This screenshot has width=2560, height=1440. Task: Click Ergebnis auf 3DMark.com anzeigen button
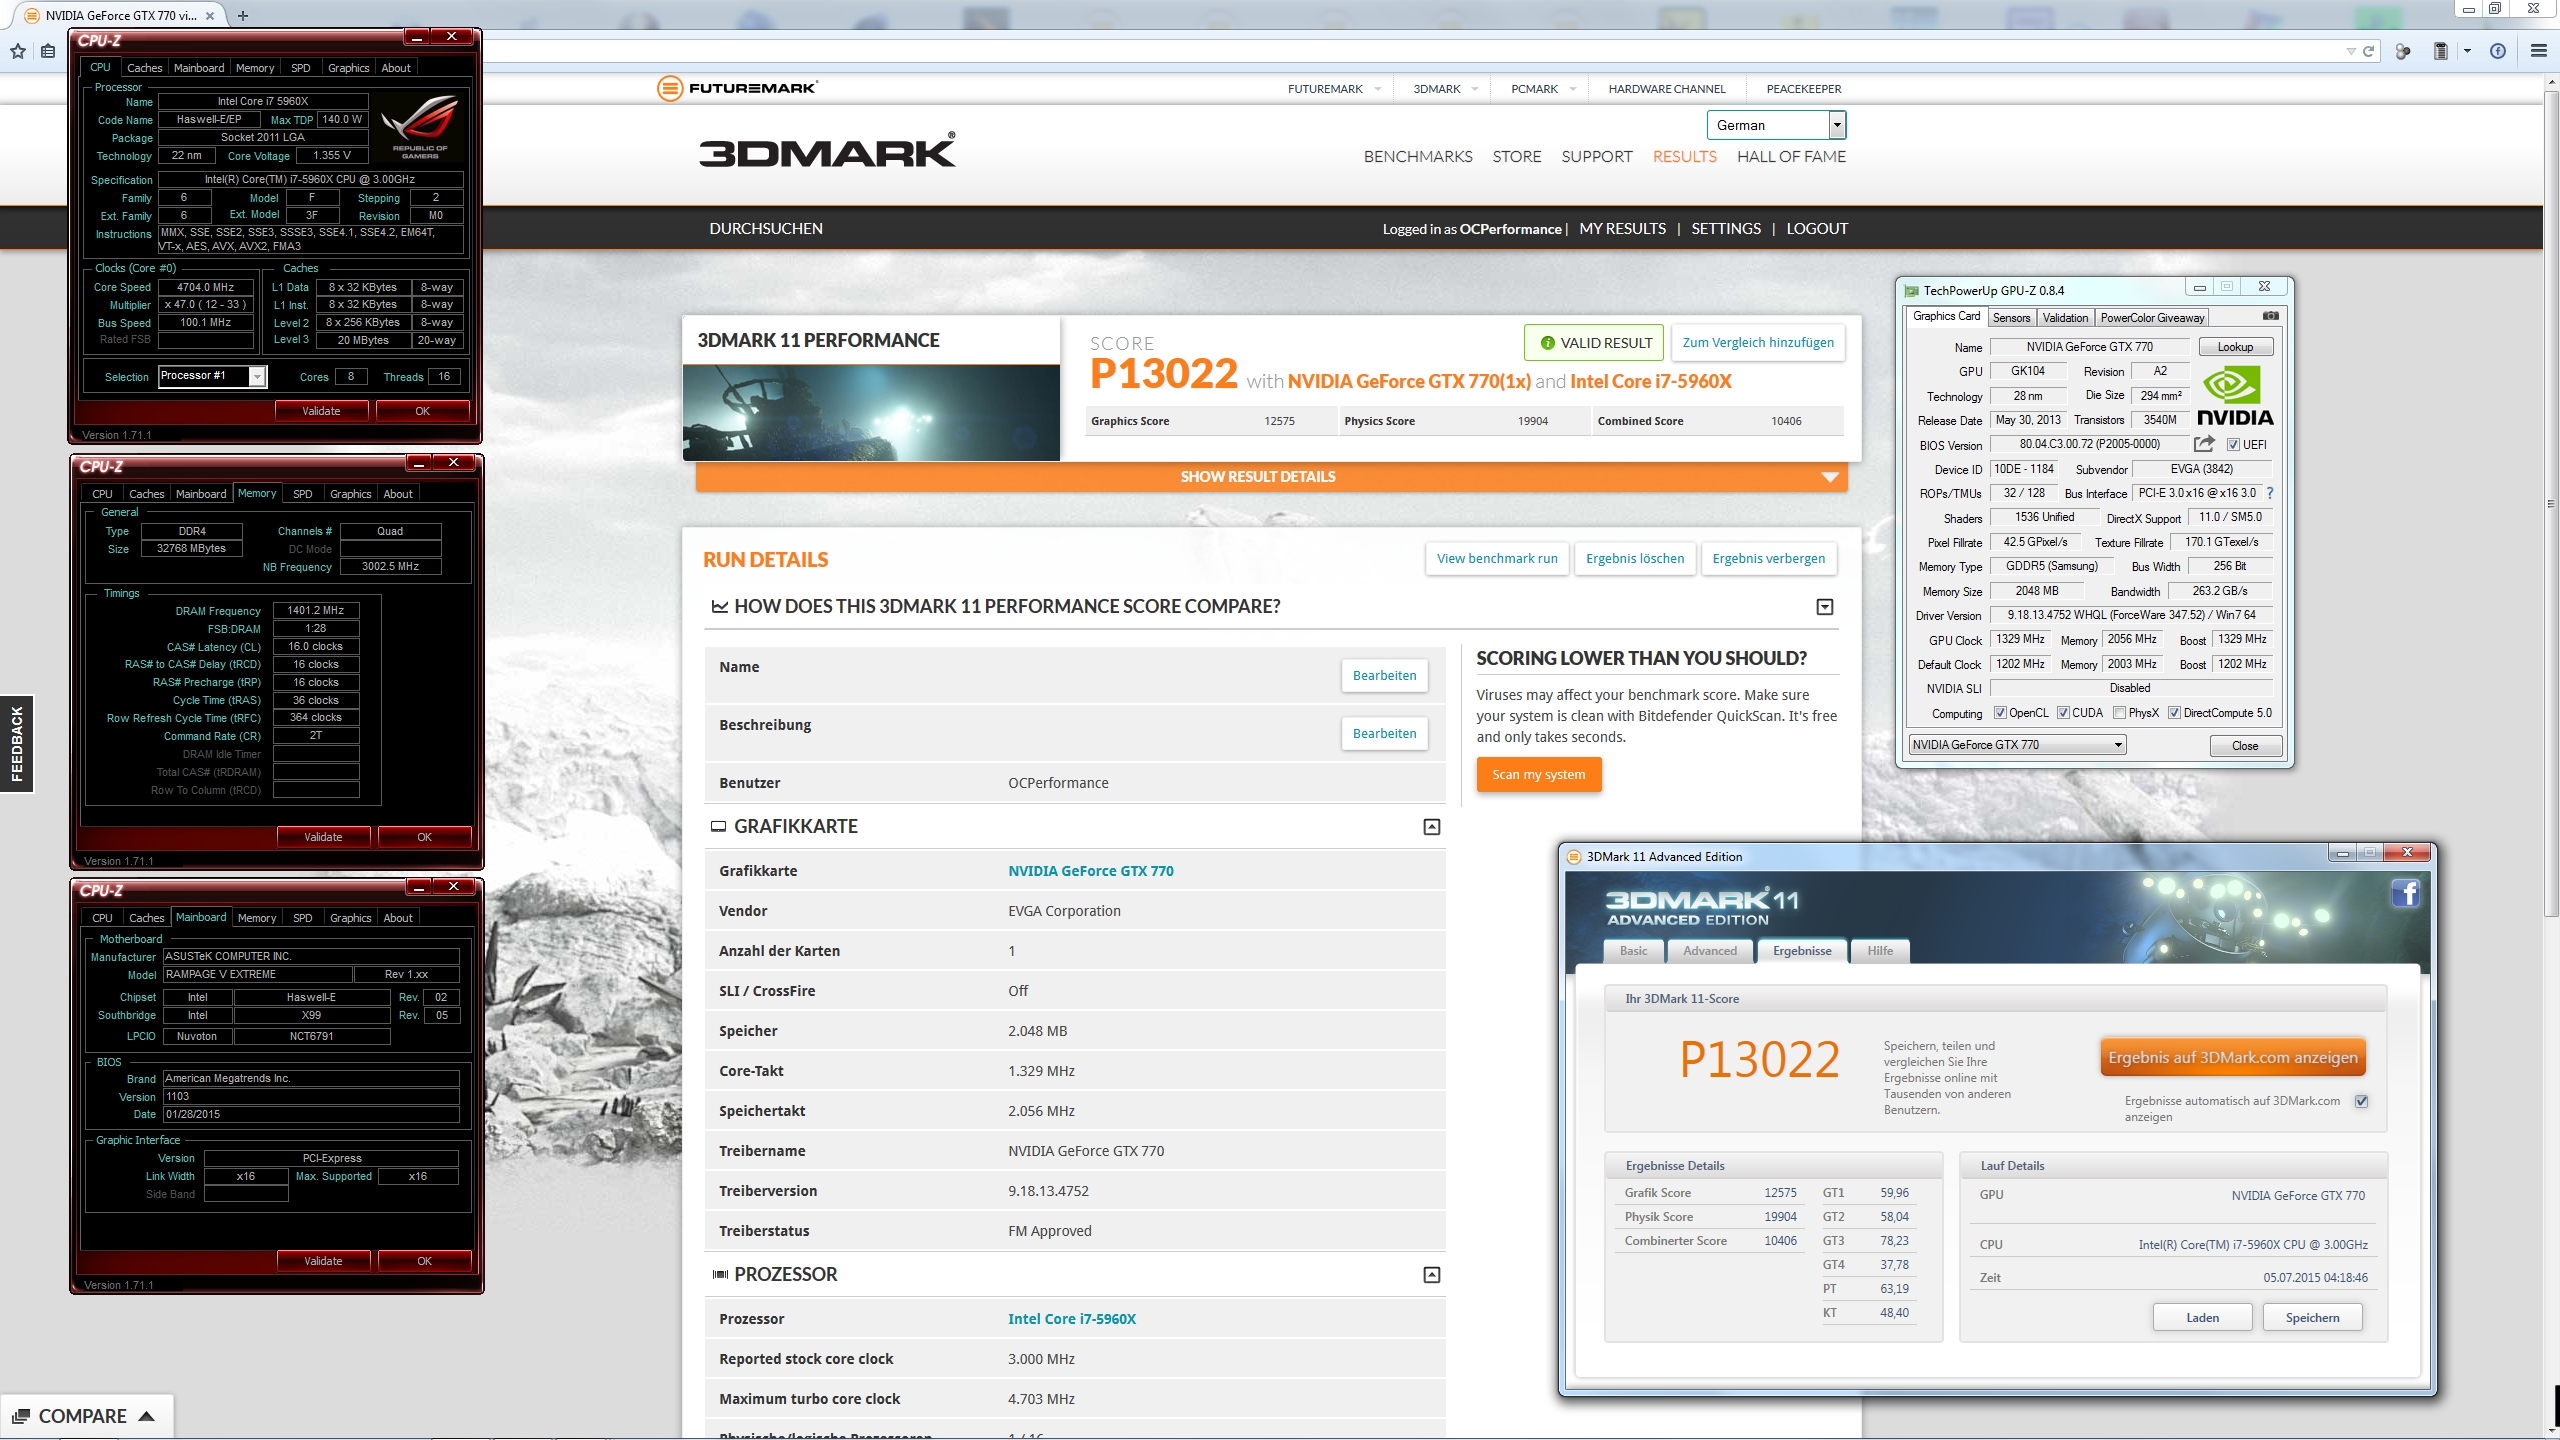(x=2232, y=1058)
